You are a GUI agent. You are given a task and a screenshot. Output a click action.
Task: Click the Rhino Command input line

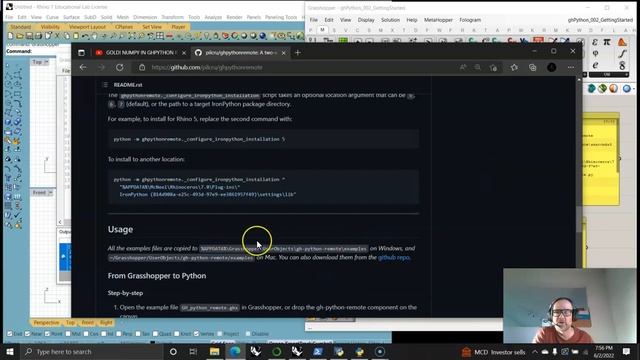37,51
